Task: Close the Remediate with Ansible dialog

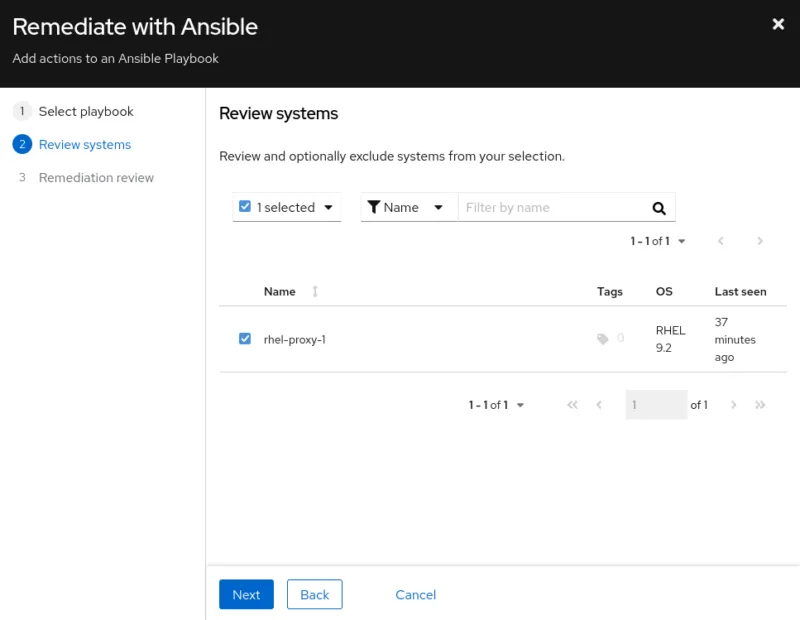Action: pyautogui.click(x=778, y=25)
